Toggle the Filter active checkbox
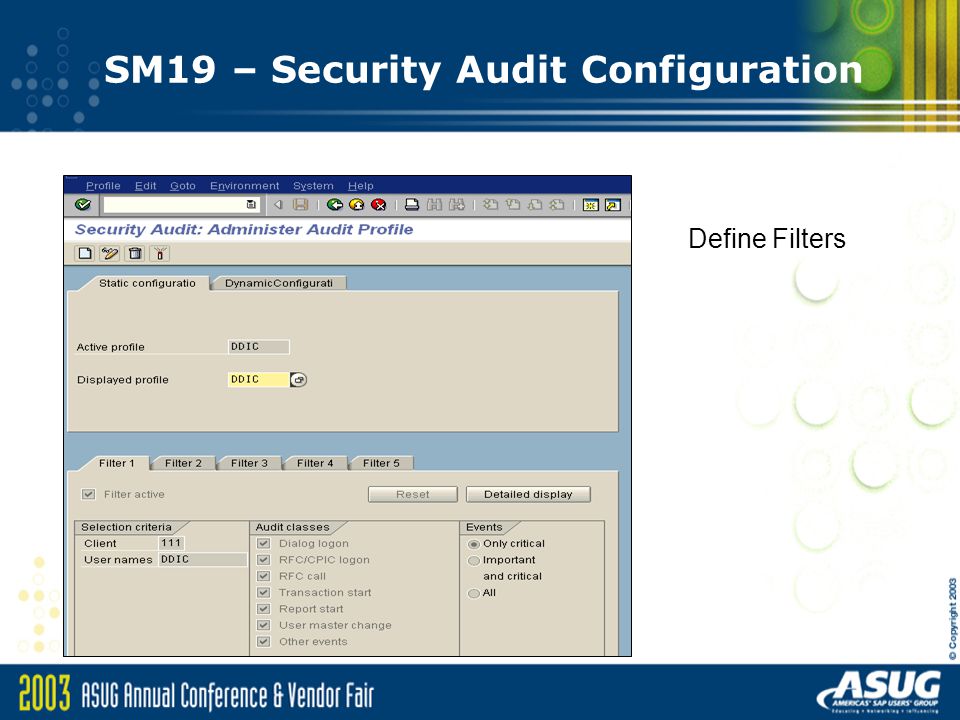The width and height of the screenshot is (960, 720). click(89, 494)
